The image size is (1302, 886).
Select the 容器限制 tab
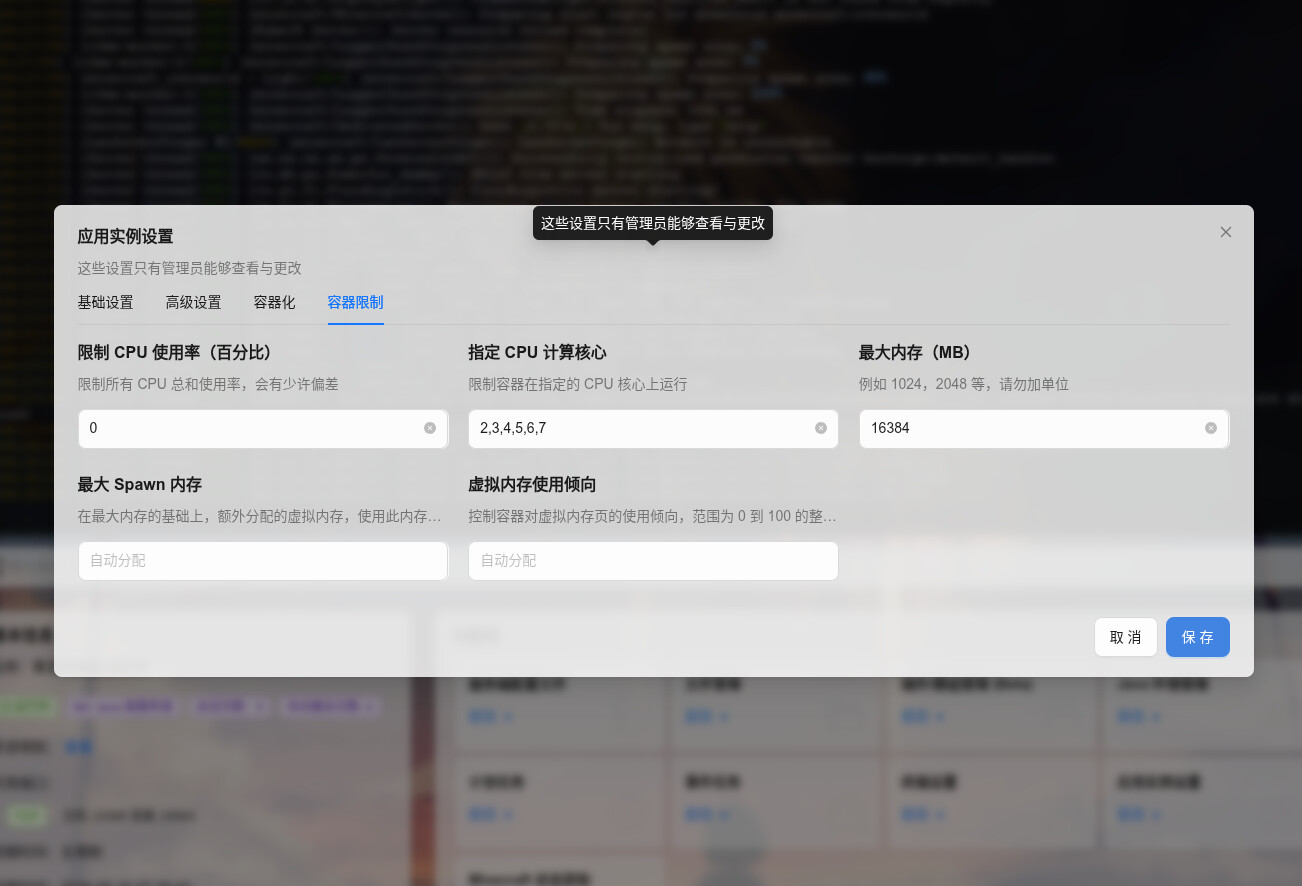pyautogui.click(x=355, y=302)
